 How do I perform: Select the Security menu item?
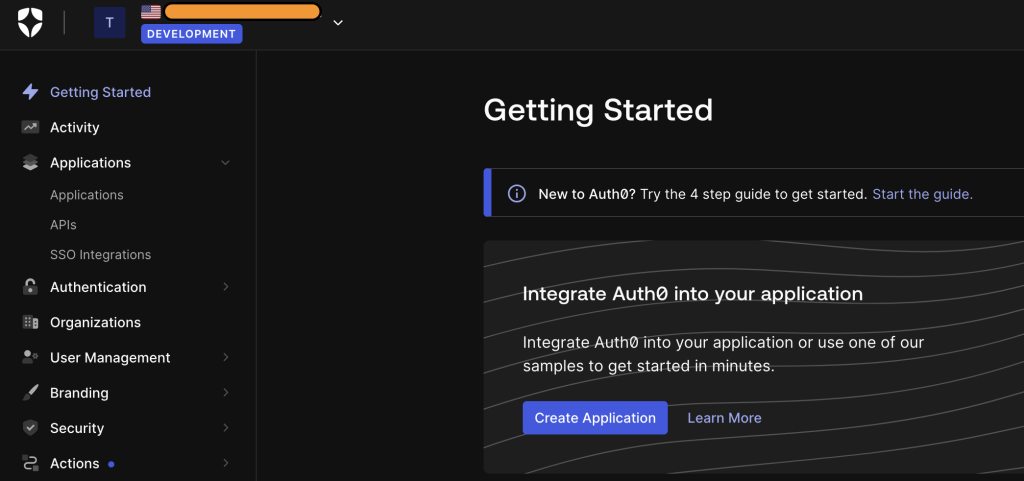click(x=77, y=428)
